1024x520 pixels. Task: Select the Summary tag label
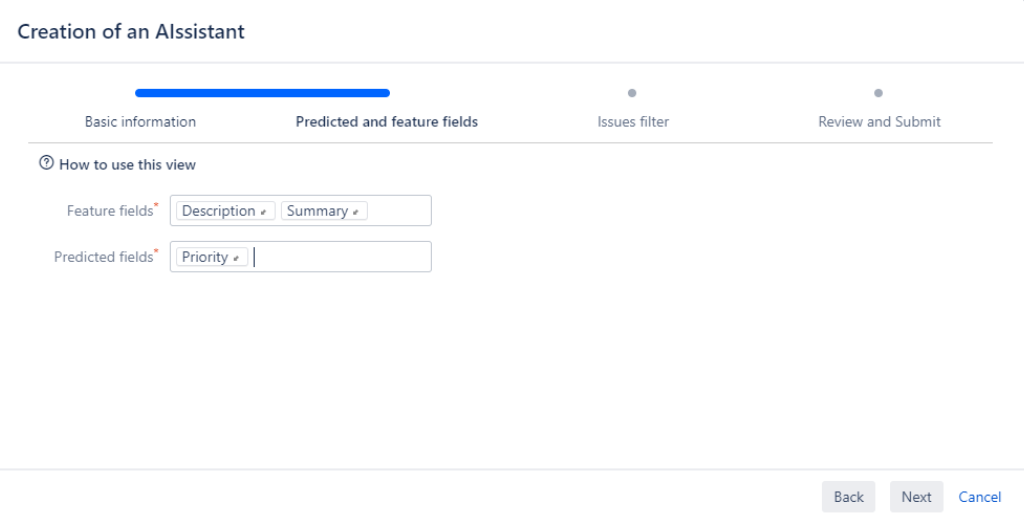coord(316,211)
